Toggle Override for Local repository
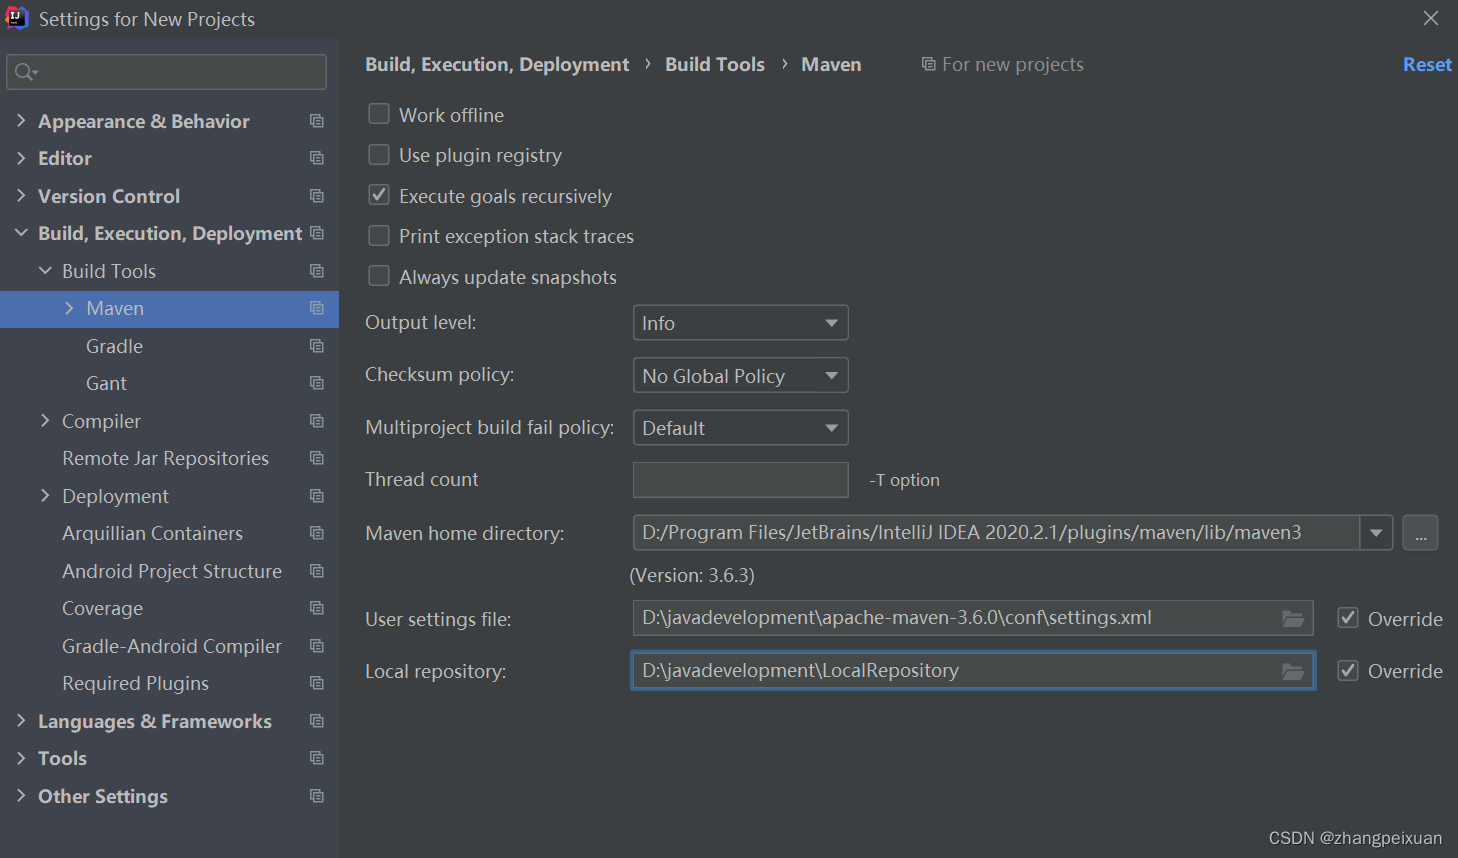 (1348, 670)
